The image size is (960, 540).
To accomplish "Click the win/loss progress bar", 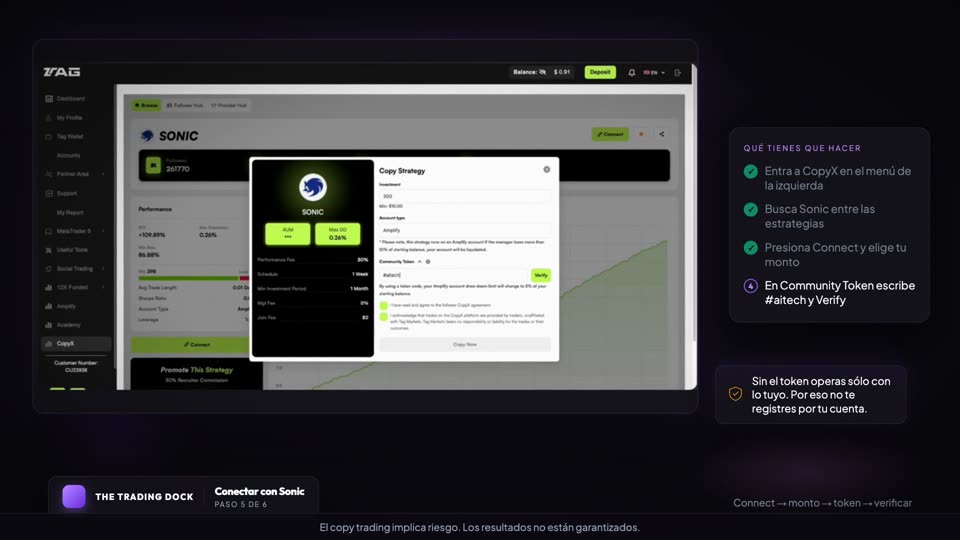I will coord(193,278).
